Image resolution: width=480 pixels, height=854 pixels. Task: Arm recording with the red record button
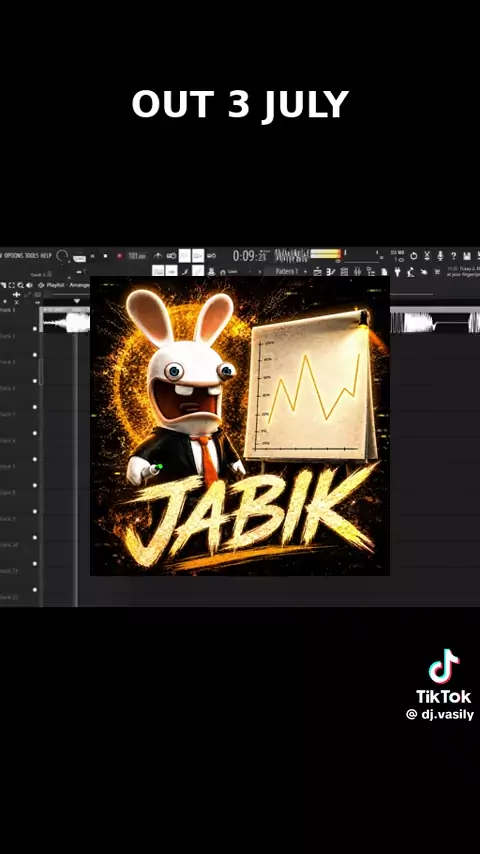(x=119, y=256)
